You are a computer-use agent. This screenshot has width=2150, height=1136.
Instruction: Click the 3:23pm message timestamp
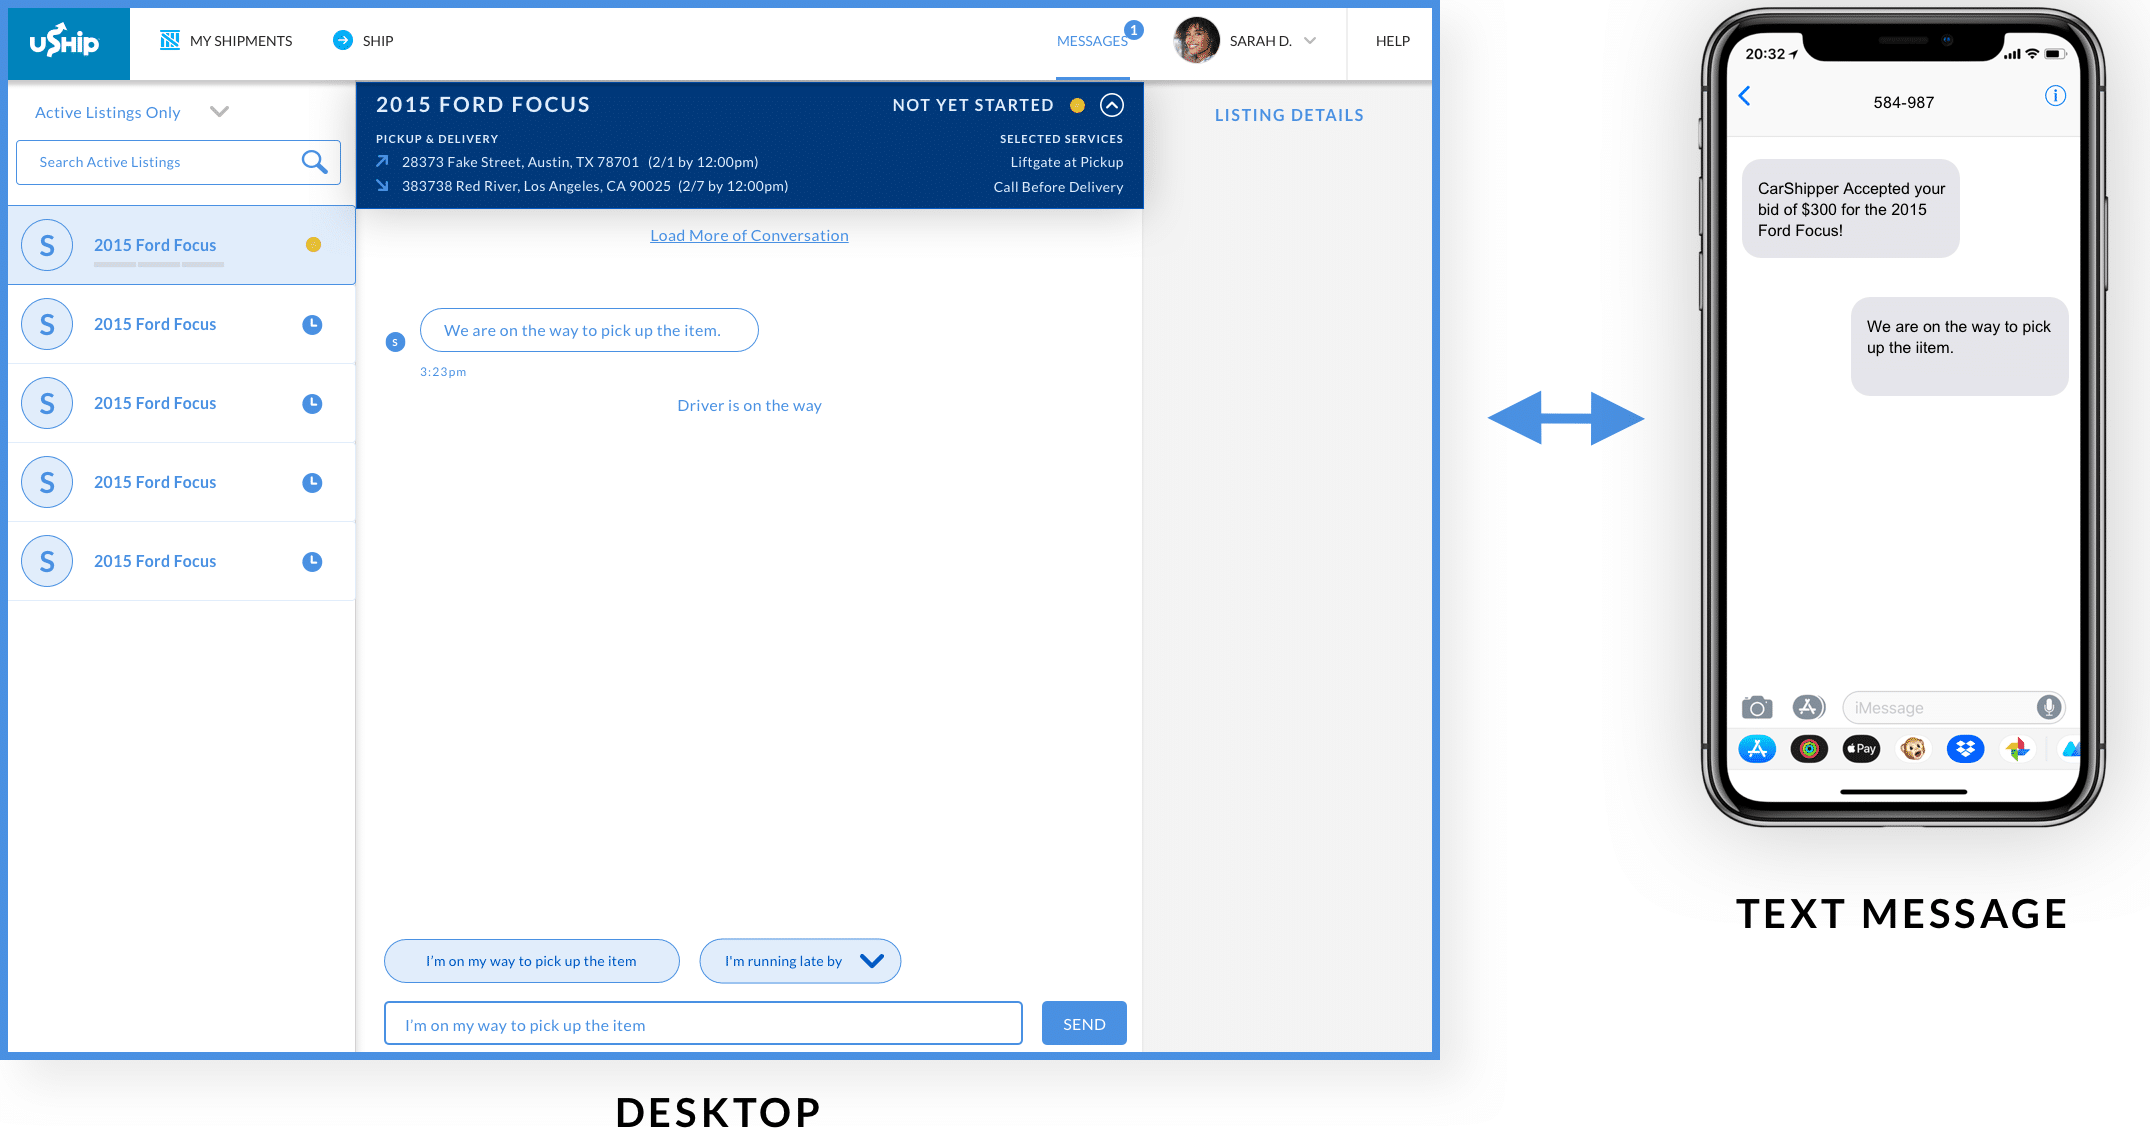tap(443, 372)
